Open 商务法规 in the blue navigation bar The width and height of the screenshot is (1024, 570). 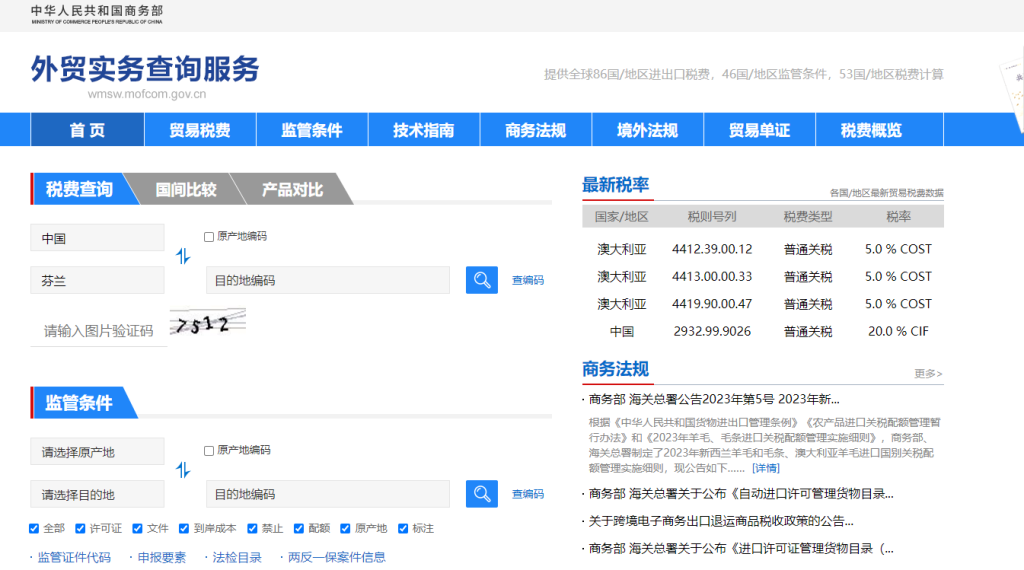pyautogui.click(x=536, y=129)
